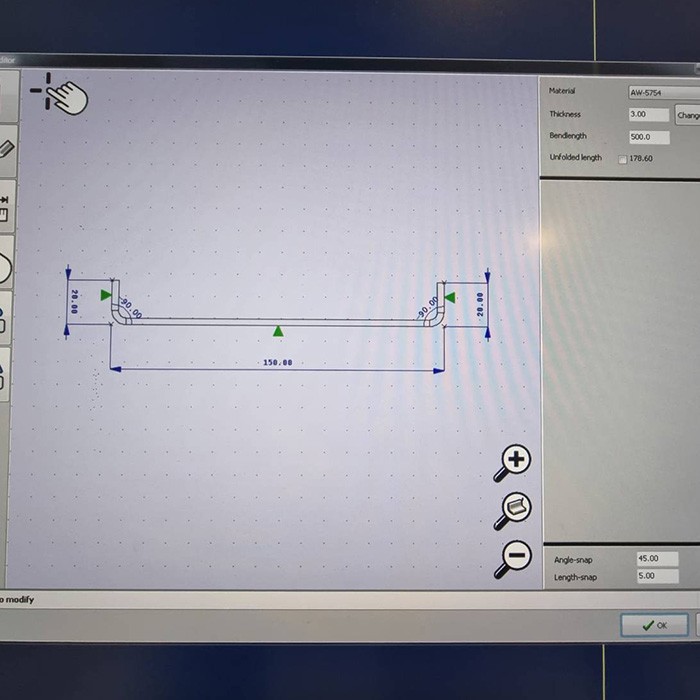Screen dimensions: 700x700
Task: Click the Bendlength 500.0 field
Action: [649, 137]
